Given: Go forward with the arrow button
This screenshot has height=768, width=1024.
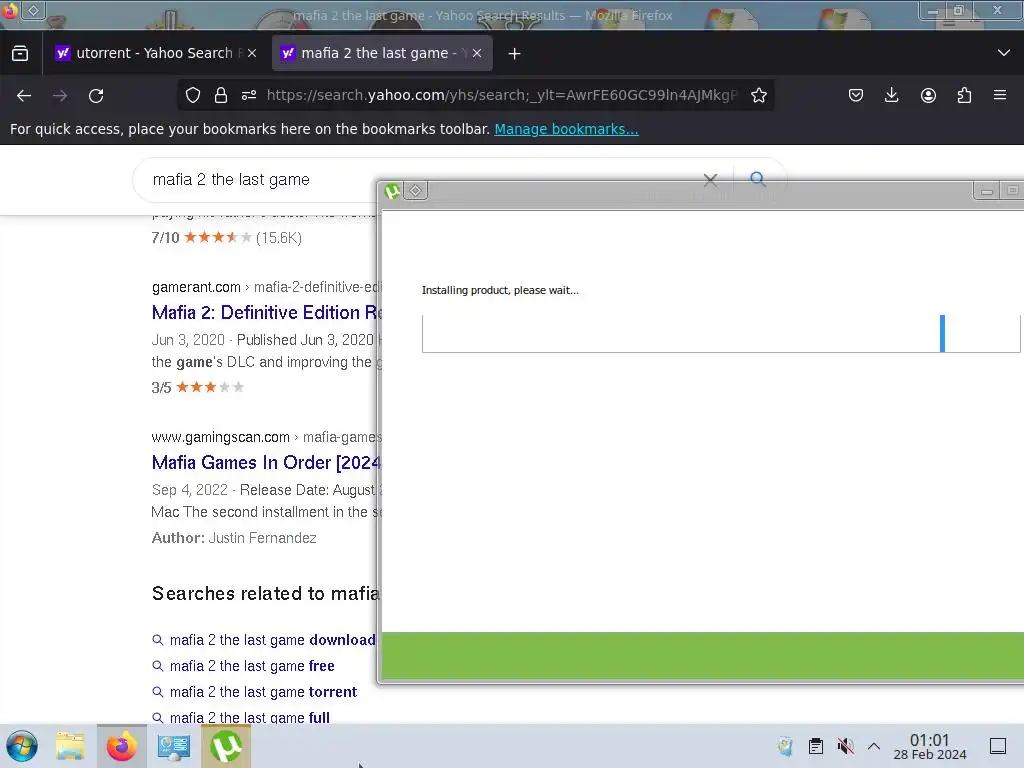Looking at the screenshot, I should pyautogui.click(x=60, y=96).
